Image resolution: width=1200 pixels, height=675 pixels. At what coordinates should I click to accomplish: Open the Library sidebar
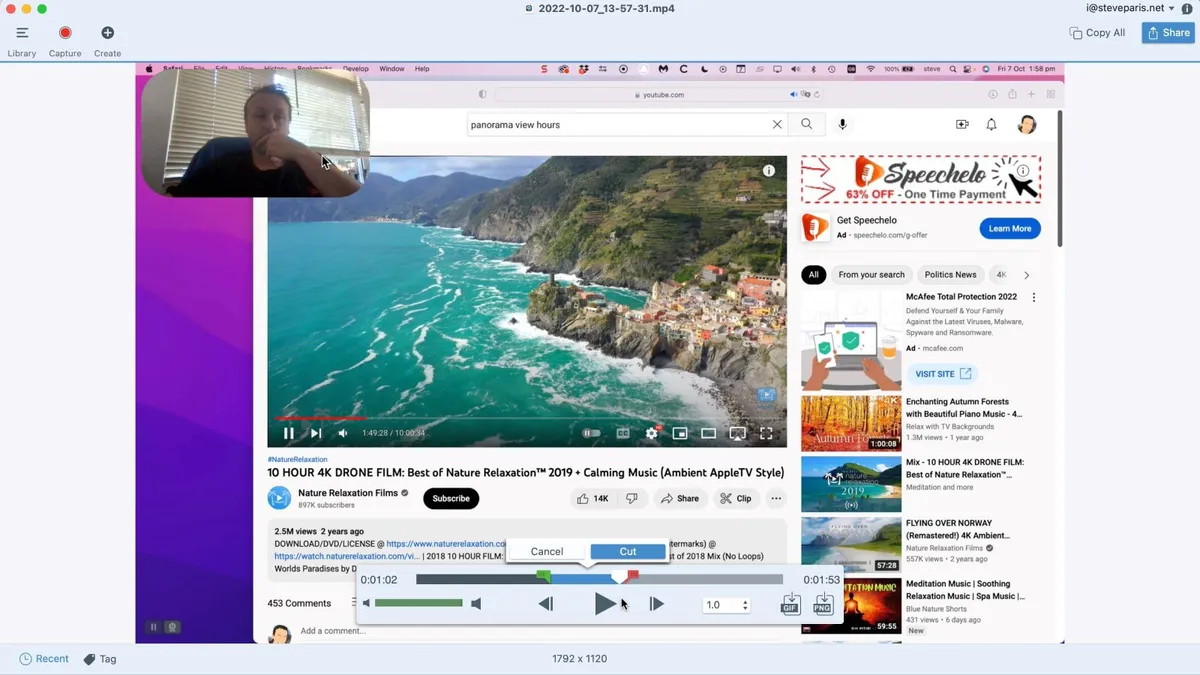pos(22,41)
